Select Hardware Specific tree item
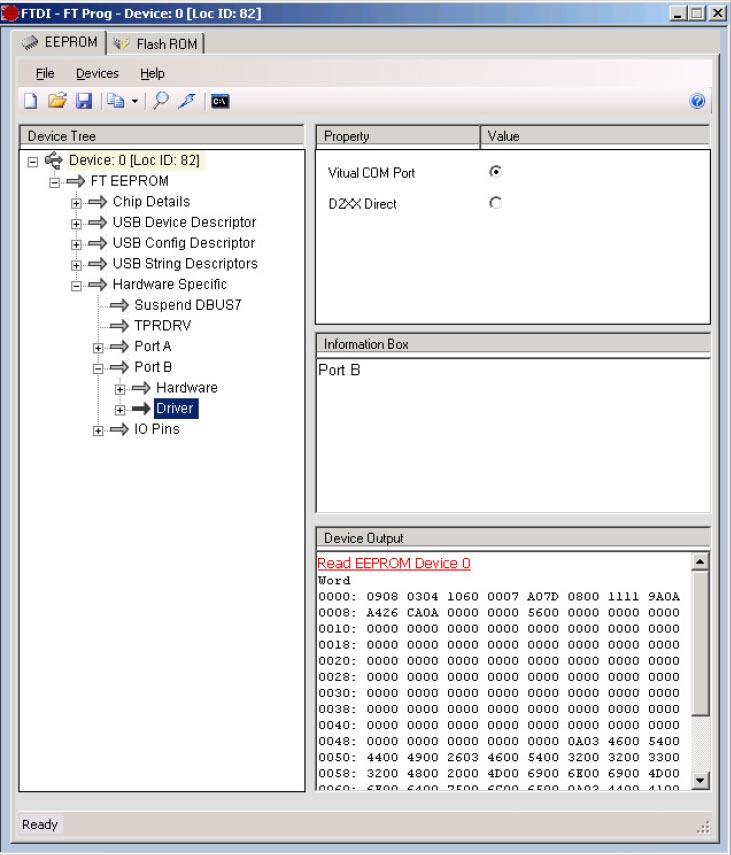Screen dimensions: 731x855 click(170, 285)
